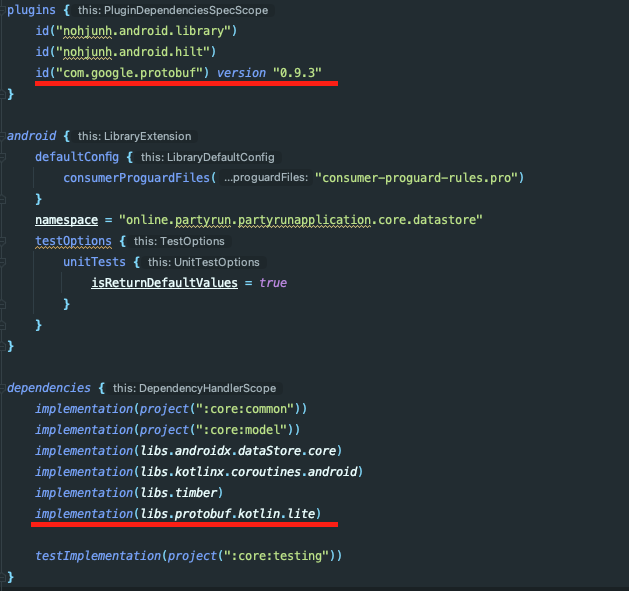Click libs.androidx.dataStore.core dependency reference
Screen dimensions: 629x591
[238, 451]
